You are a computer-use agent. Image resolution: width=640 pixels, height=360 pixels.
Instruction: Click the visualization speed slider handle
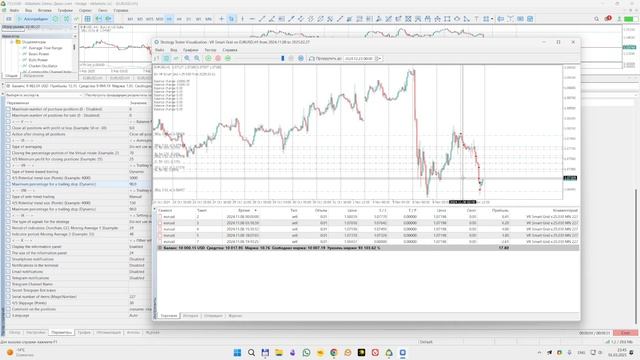282,58
